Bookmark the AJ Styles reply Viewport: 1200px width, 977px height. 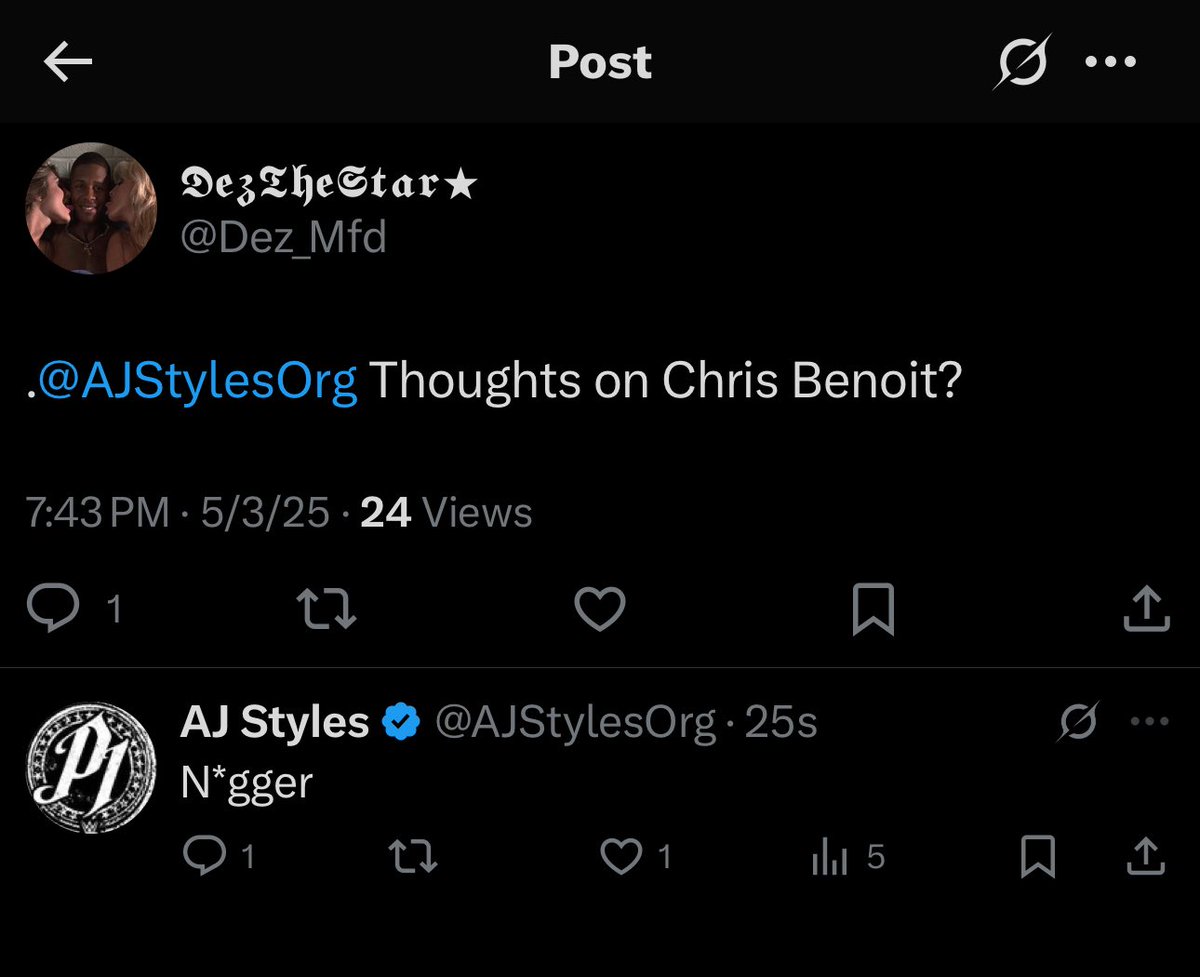1038,857
